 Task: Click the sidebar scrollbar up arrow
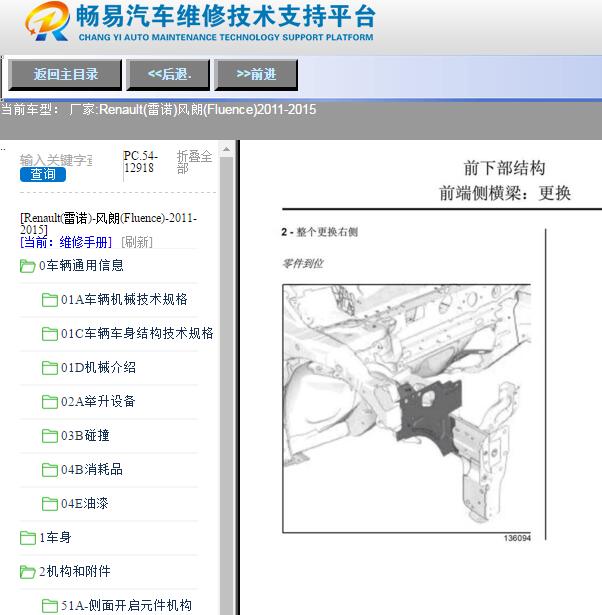(226, 149)
